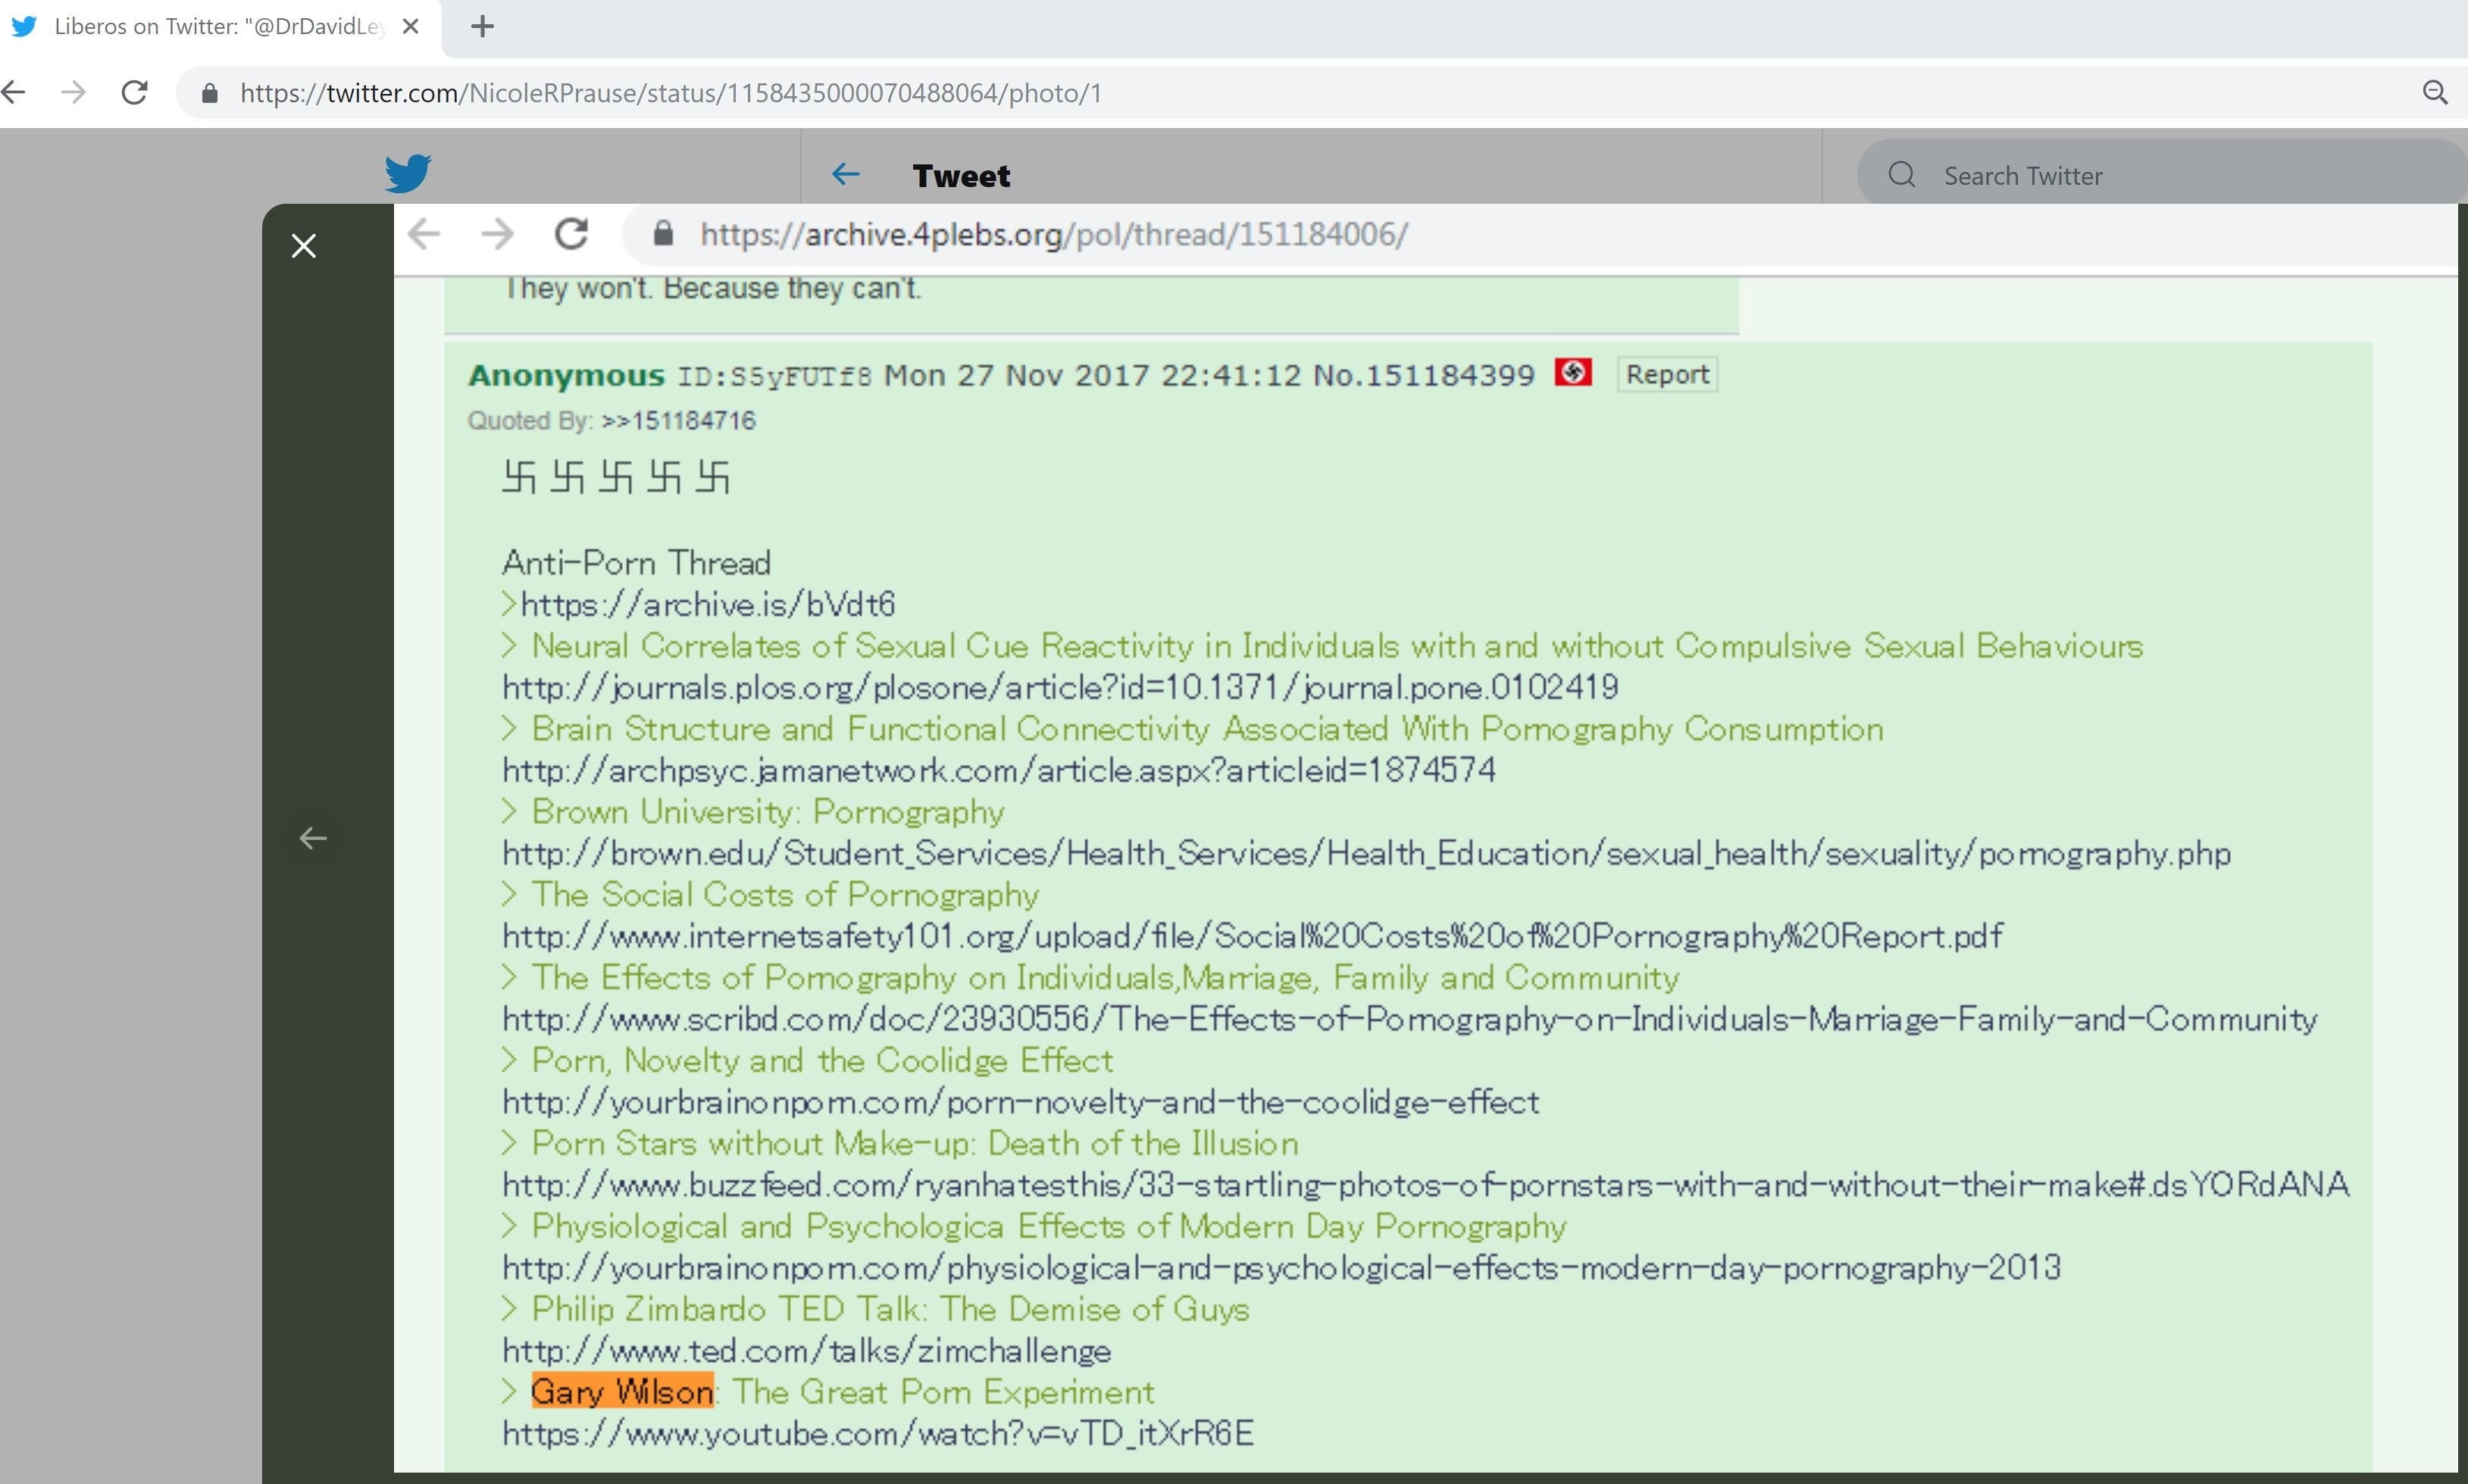2468x1484 pixels.
Task: Reload the page using browser refresh icon
Action: [135, 93]
